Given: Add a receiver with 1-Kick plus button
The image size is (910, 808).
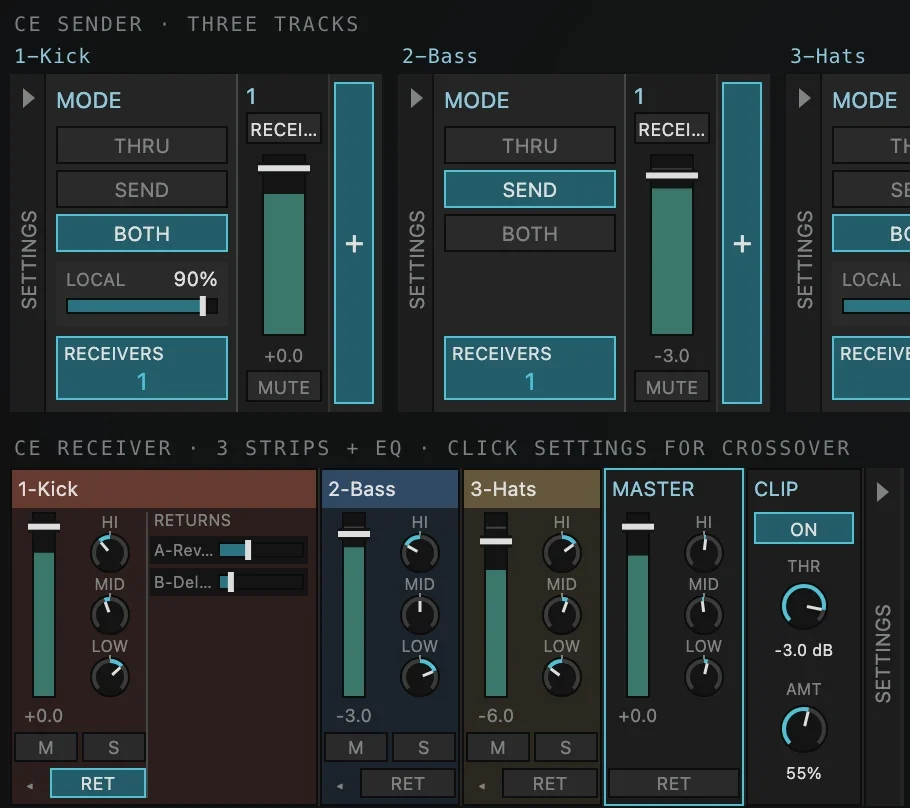Looking at the screenshot, I should pos(354,243).
